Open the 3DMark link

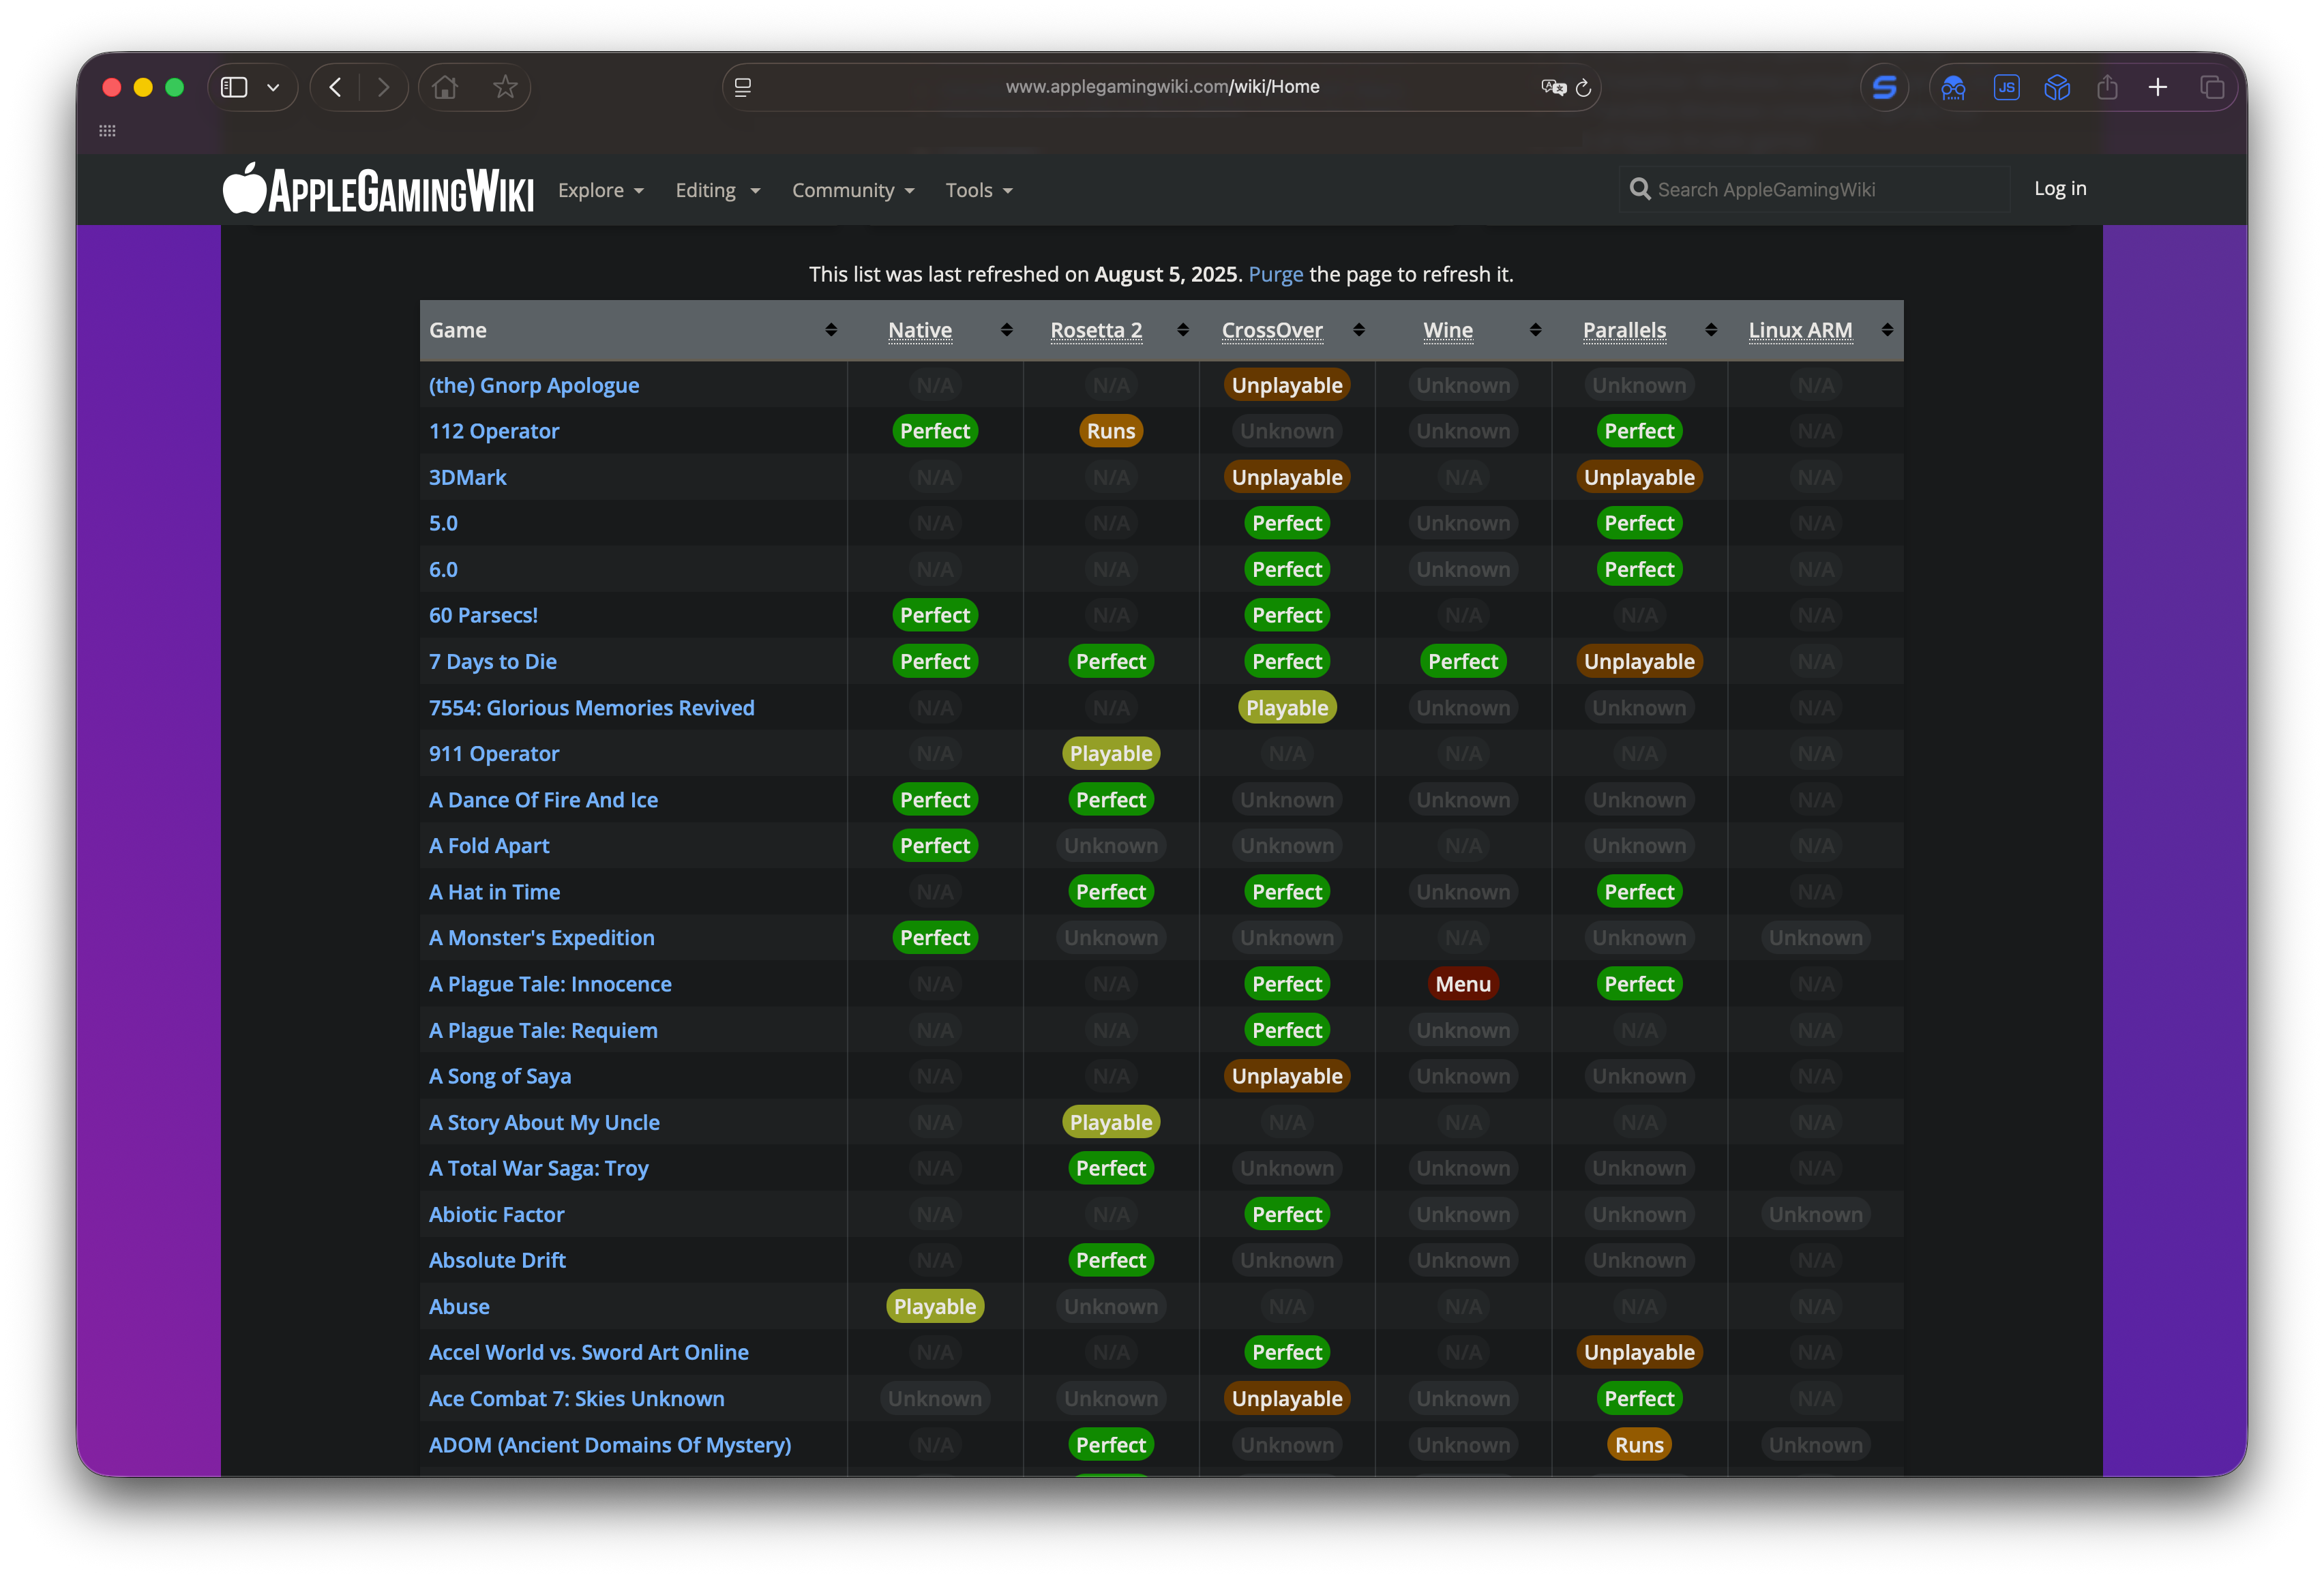coord(468,477)
